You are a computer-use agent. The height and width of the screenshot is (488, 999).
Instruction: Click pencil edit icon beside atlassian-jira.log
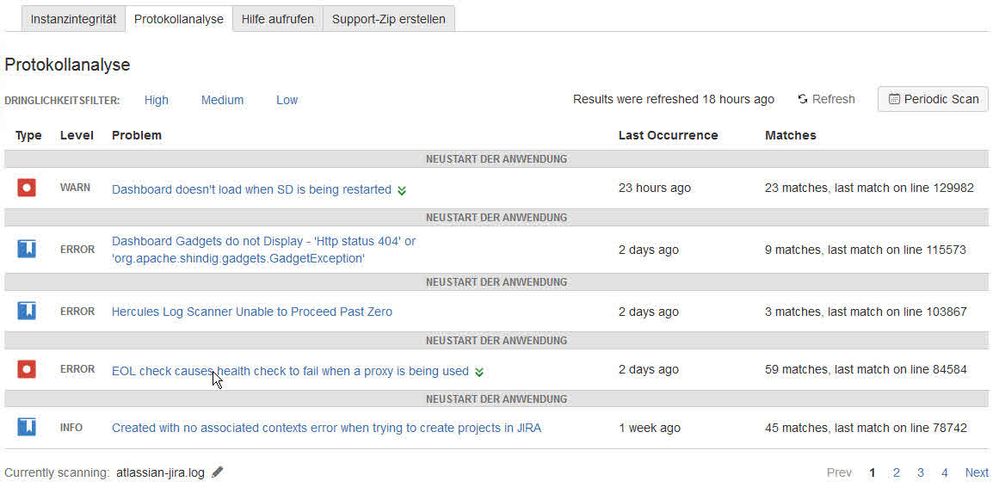tap(218, 472)
